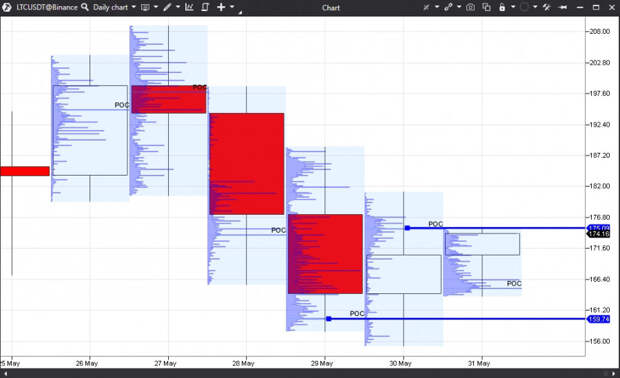The height and width of the screenshot is (378, 620).
Task: Click the link chain icon
Action: click(x=448, y=7)
